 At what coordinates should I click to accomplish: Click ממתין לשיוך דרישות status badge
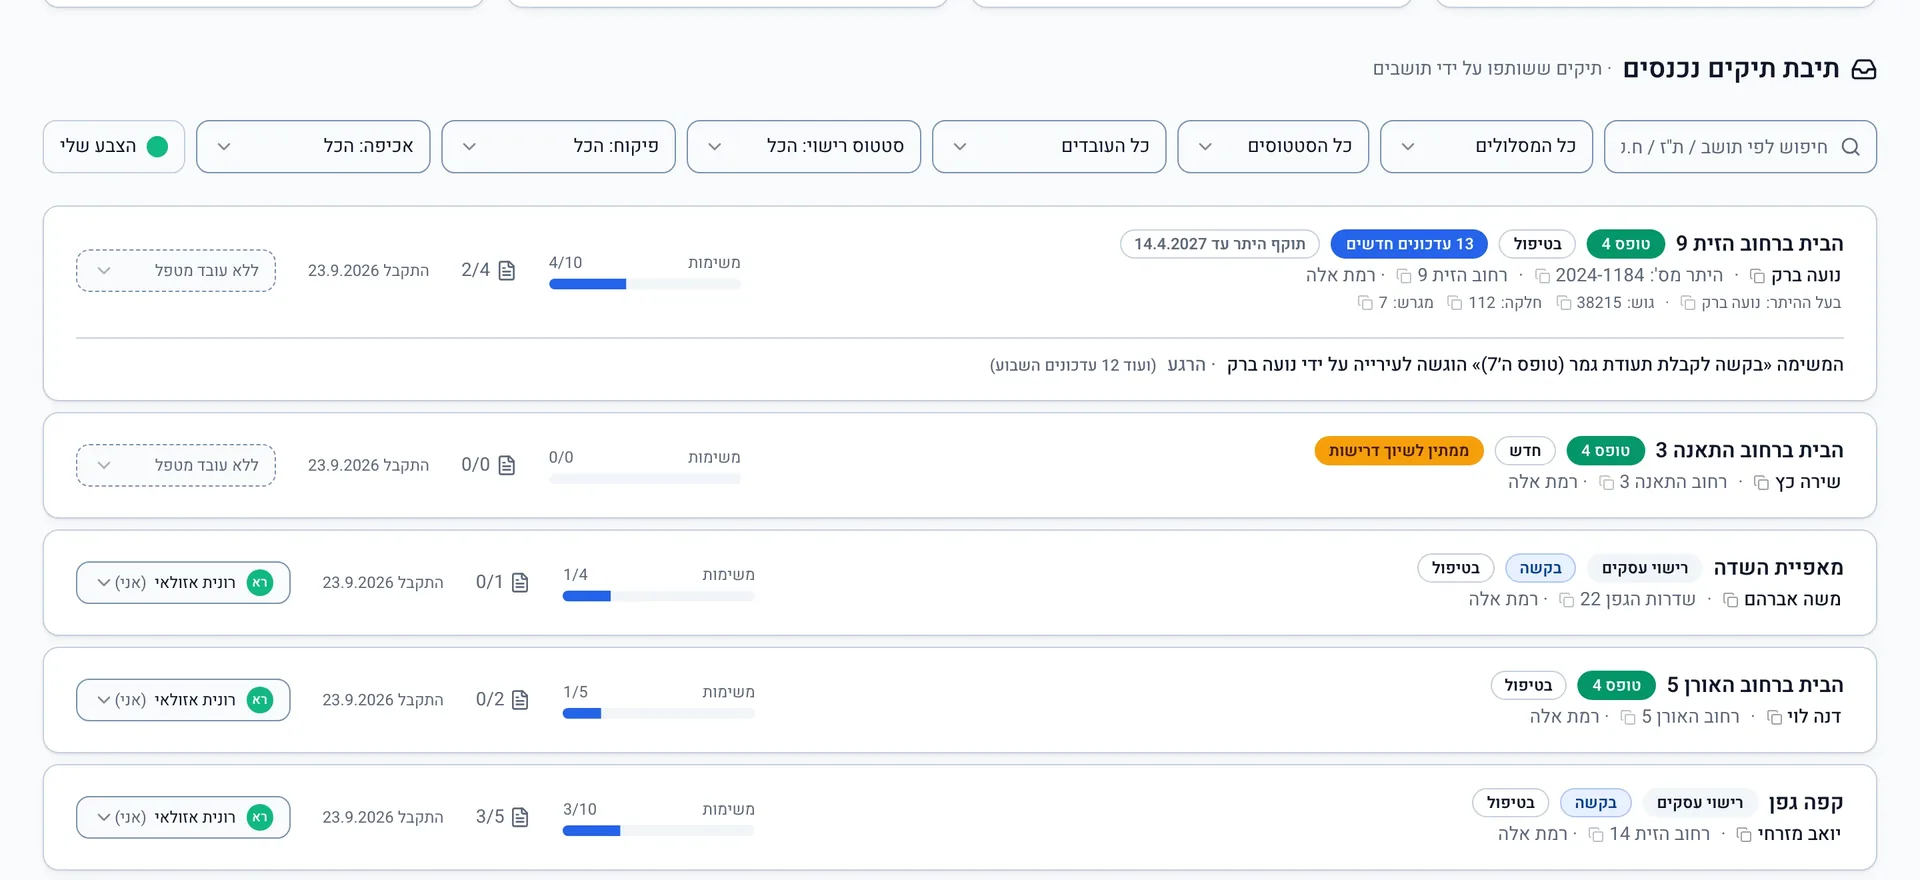[1399, 451]
